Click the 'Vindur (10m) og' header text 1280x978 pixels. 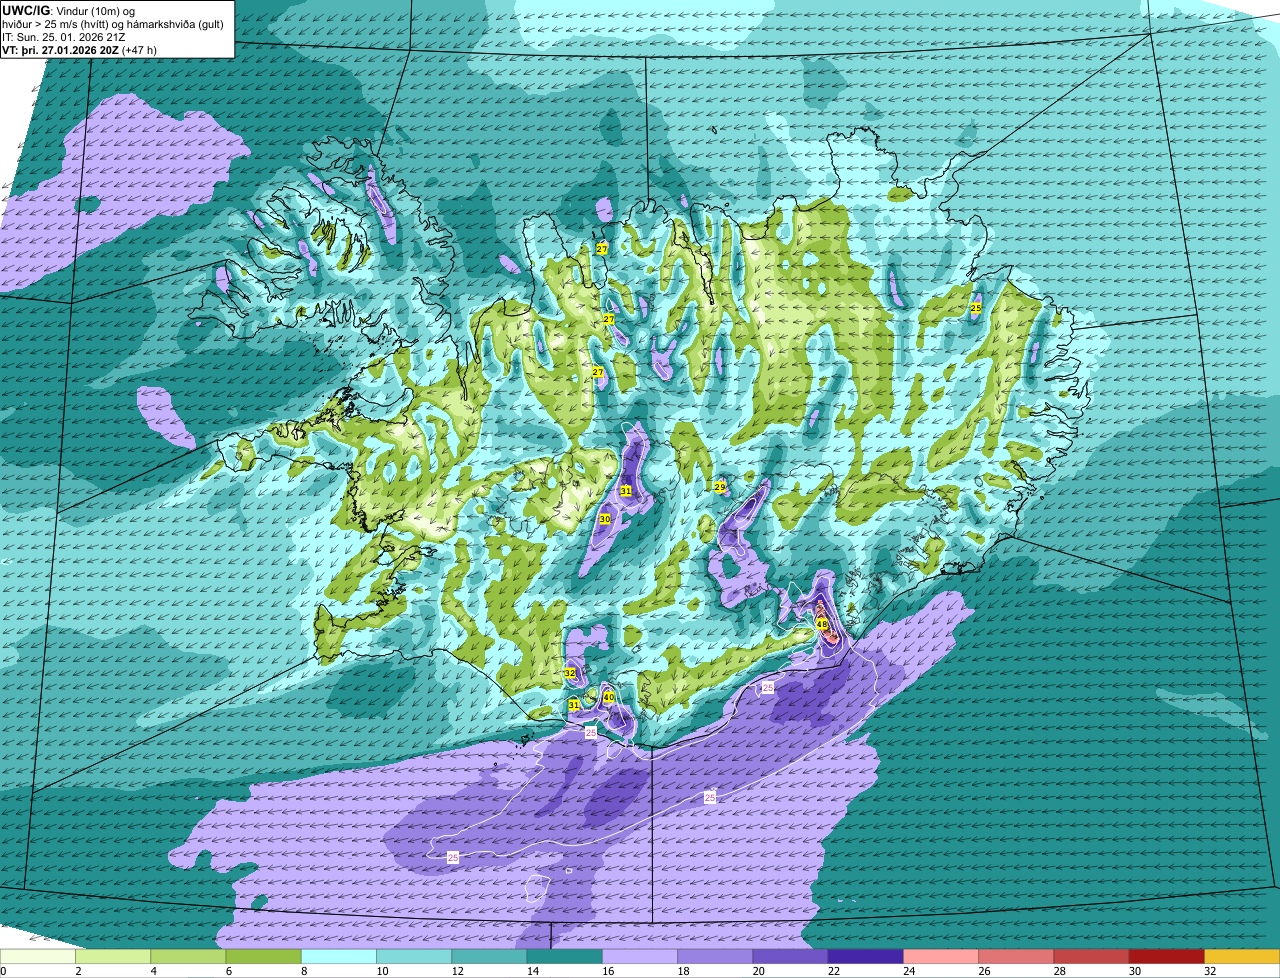point(94,10)
